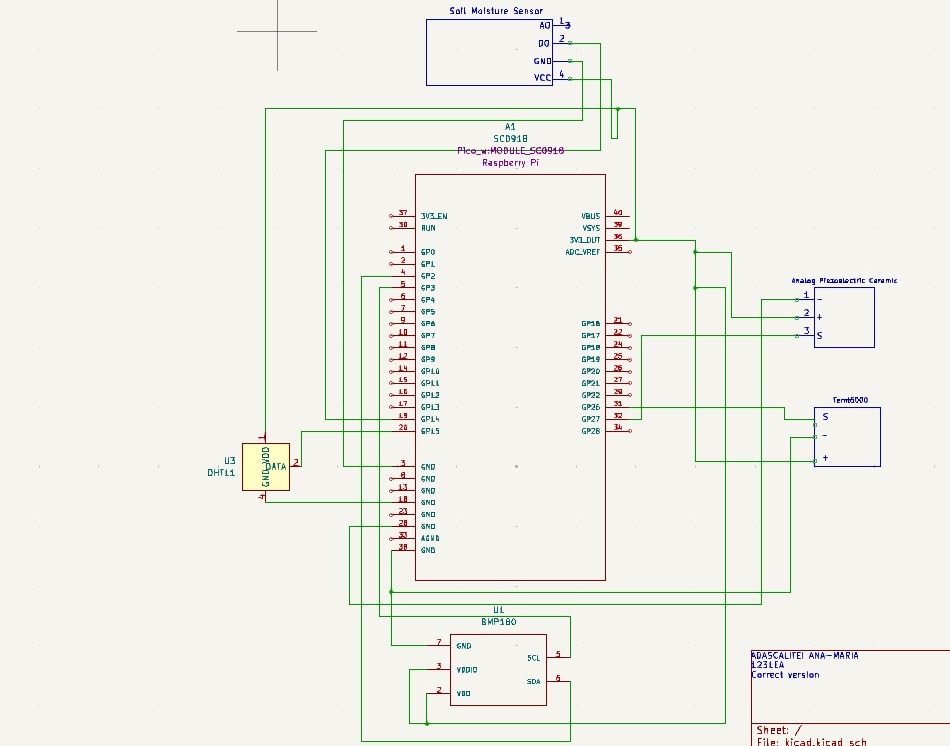
Task: Select the Pico_w:MODULE_SC0918 footprint text
Action: [510, 150]
